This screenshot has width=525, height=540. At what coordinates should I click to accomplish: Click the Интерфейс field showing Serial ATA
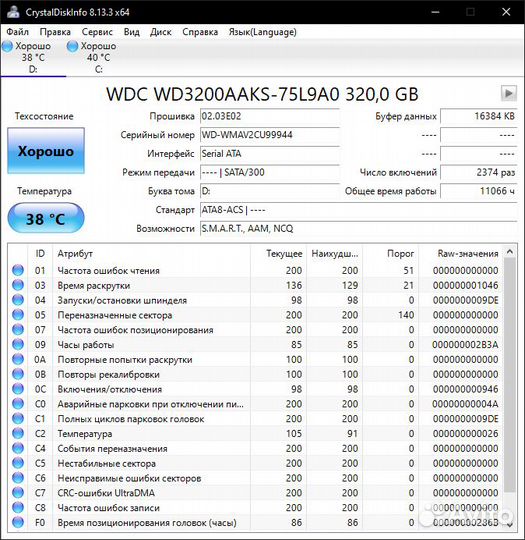[x=270, y=154]
